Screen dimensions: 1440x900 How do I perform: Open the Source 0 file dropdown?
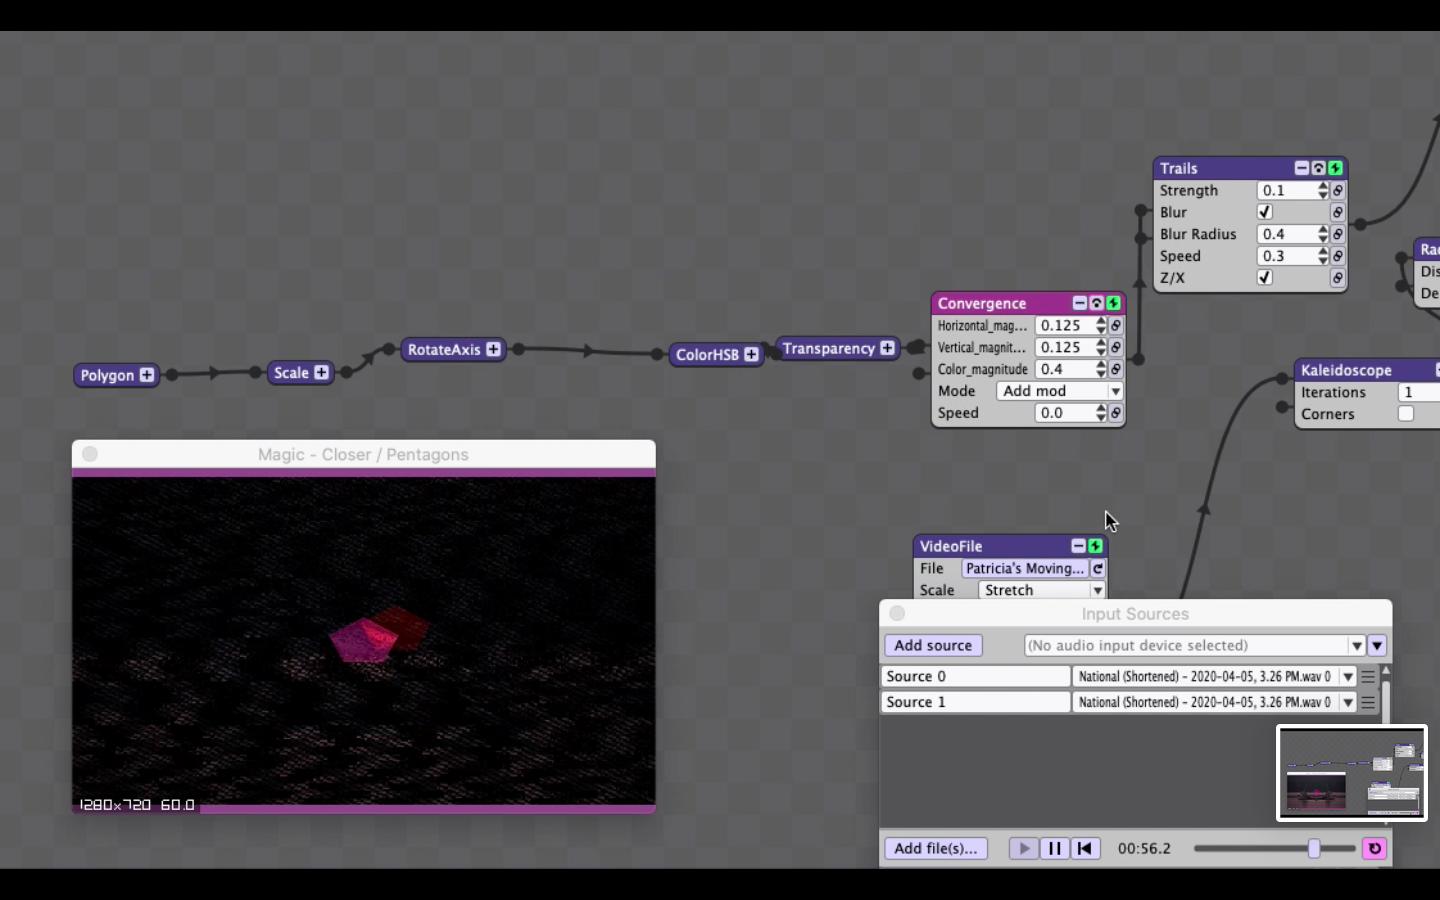point(1214,677)
